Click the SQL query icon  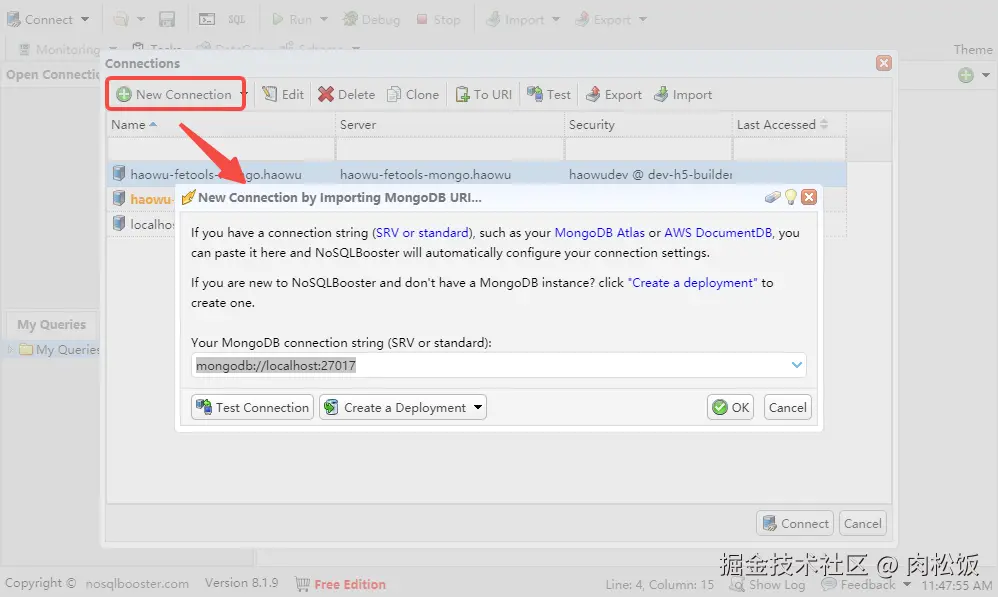(x=237, y=20)
